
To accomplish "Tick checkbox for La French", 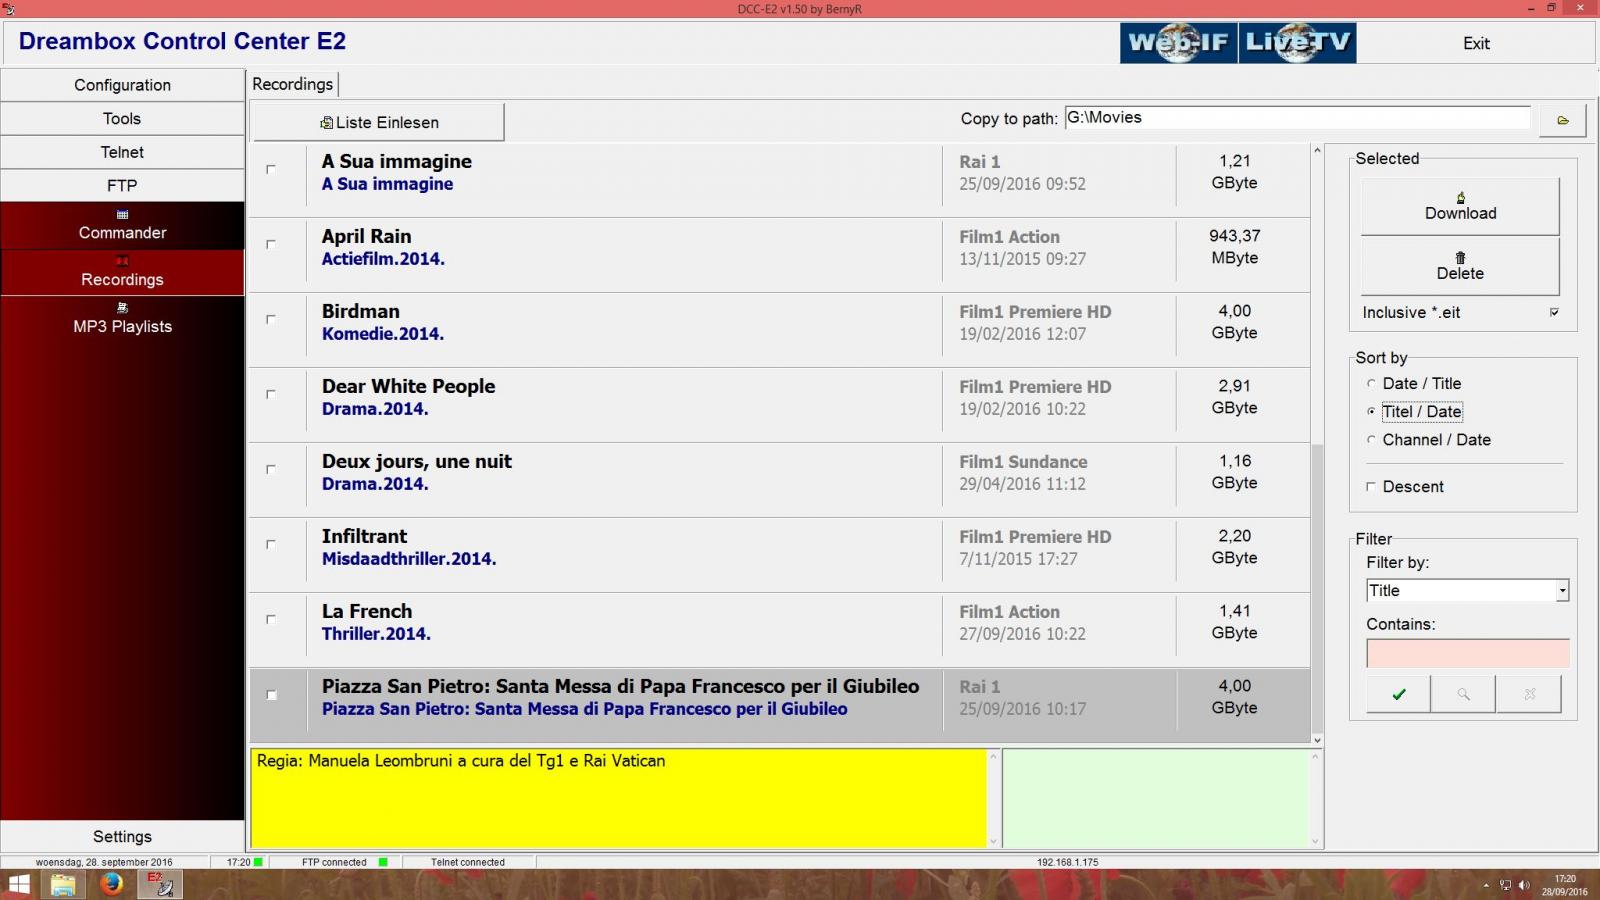I will 270,619.
